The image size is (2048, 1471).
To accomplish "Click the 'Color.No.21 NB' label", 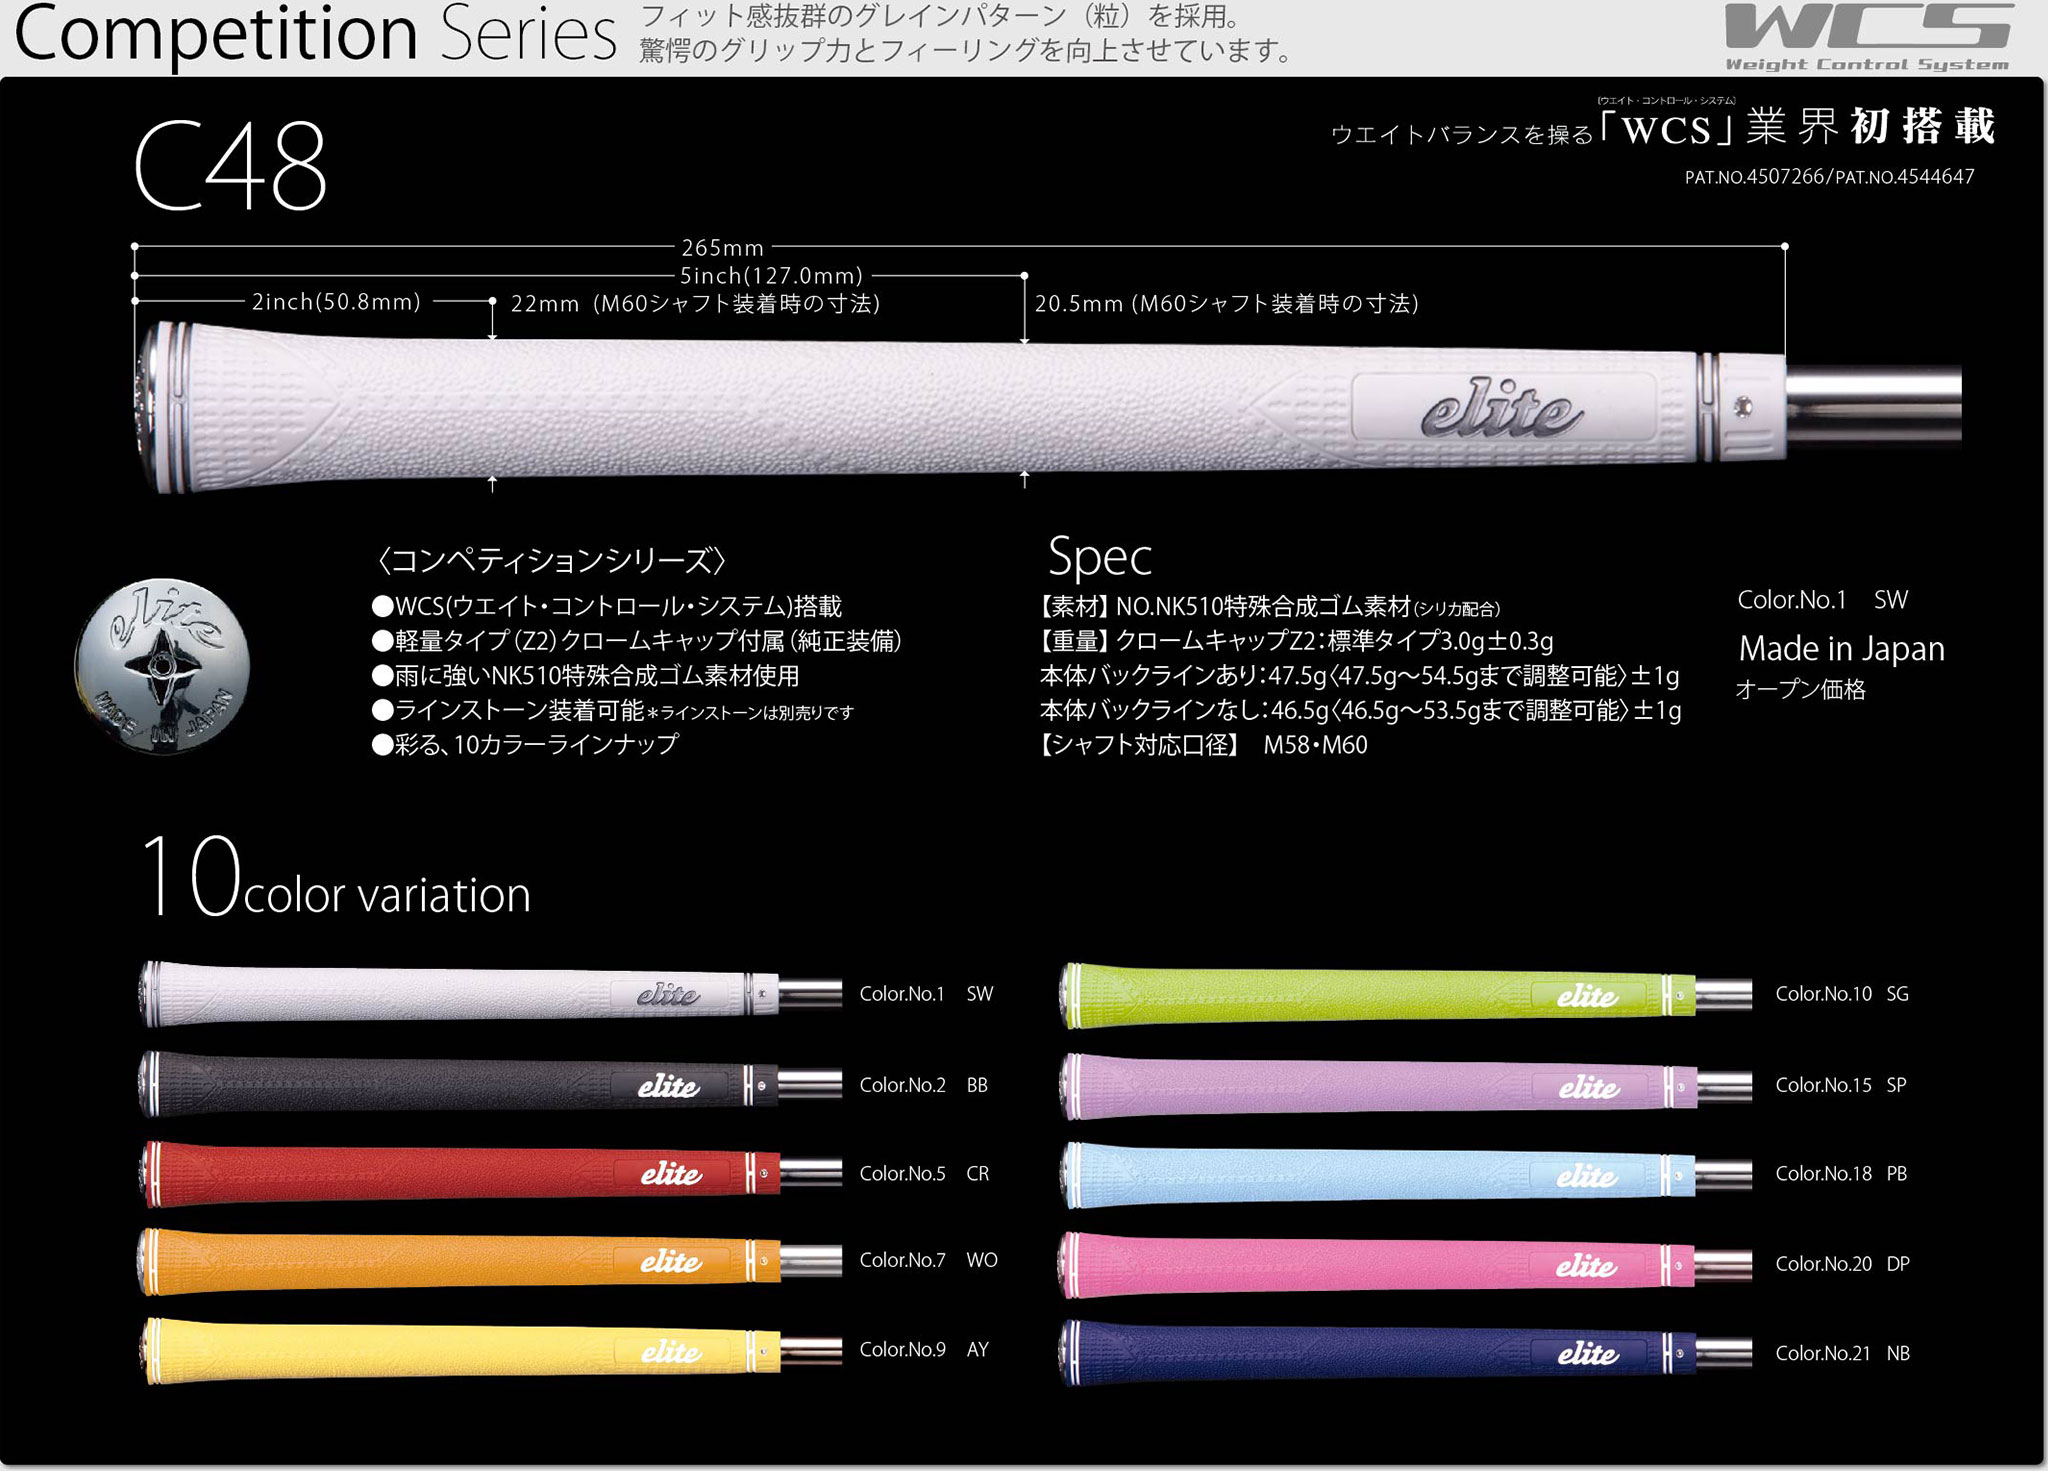I will tap(1842, 1353).
